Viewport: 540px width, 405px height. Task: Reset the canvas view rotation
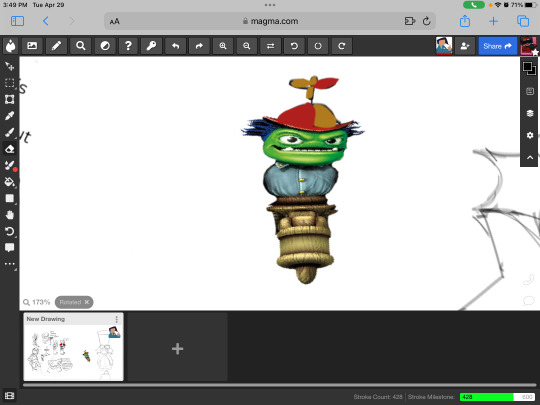tap(318, 46)
